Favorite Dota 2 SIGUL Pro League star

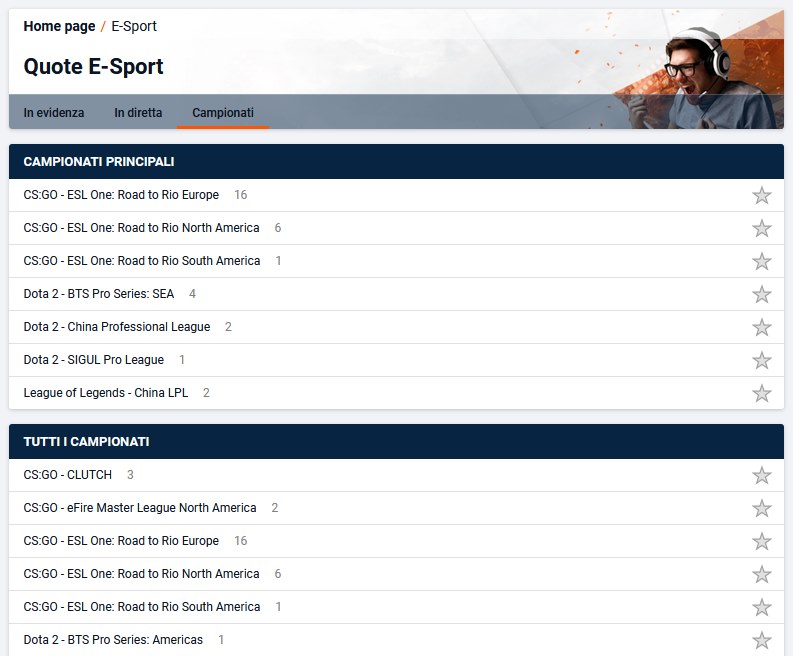coord(761,360)
